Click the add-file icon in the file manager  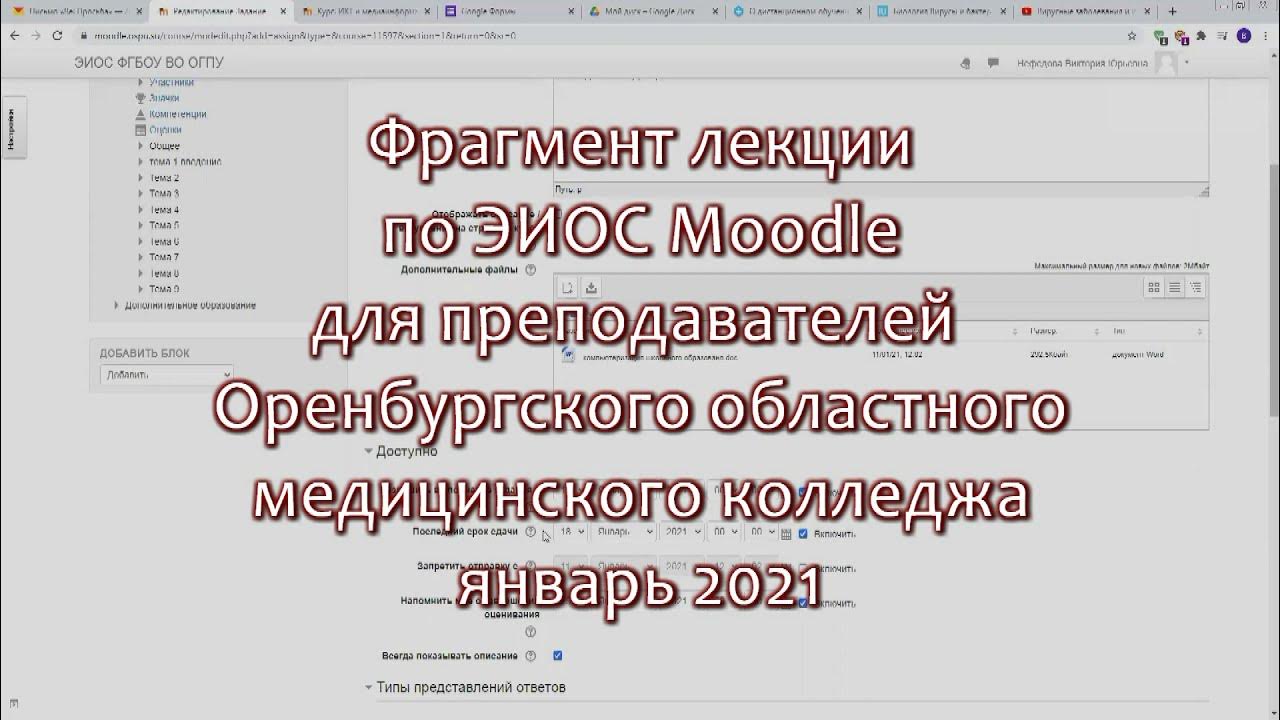(x=567, y=288)
